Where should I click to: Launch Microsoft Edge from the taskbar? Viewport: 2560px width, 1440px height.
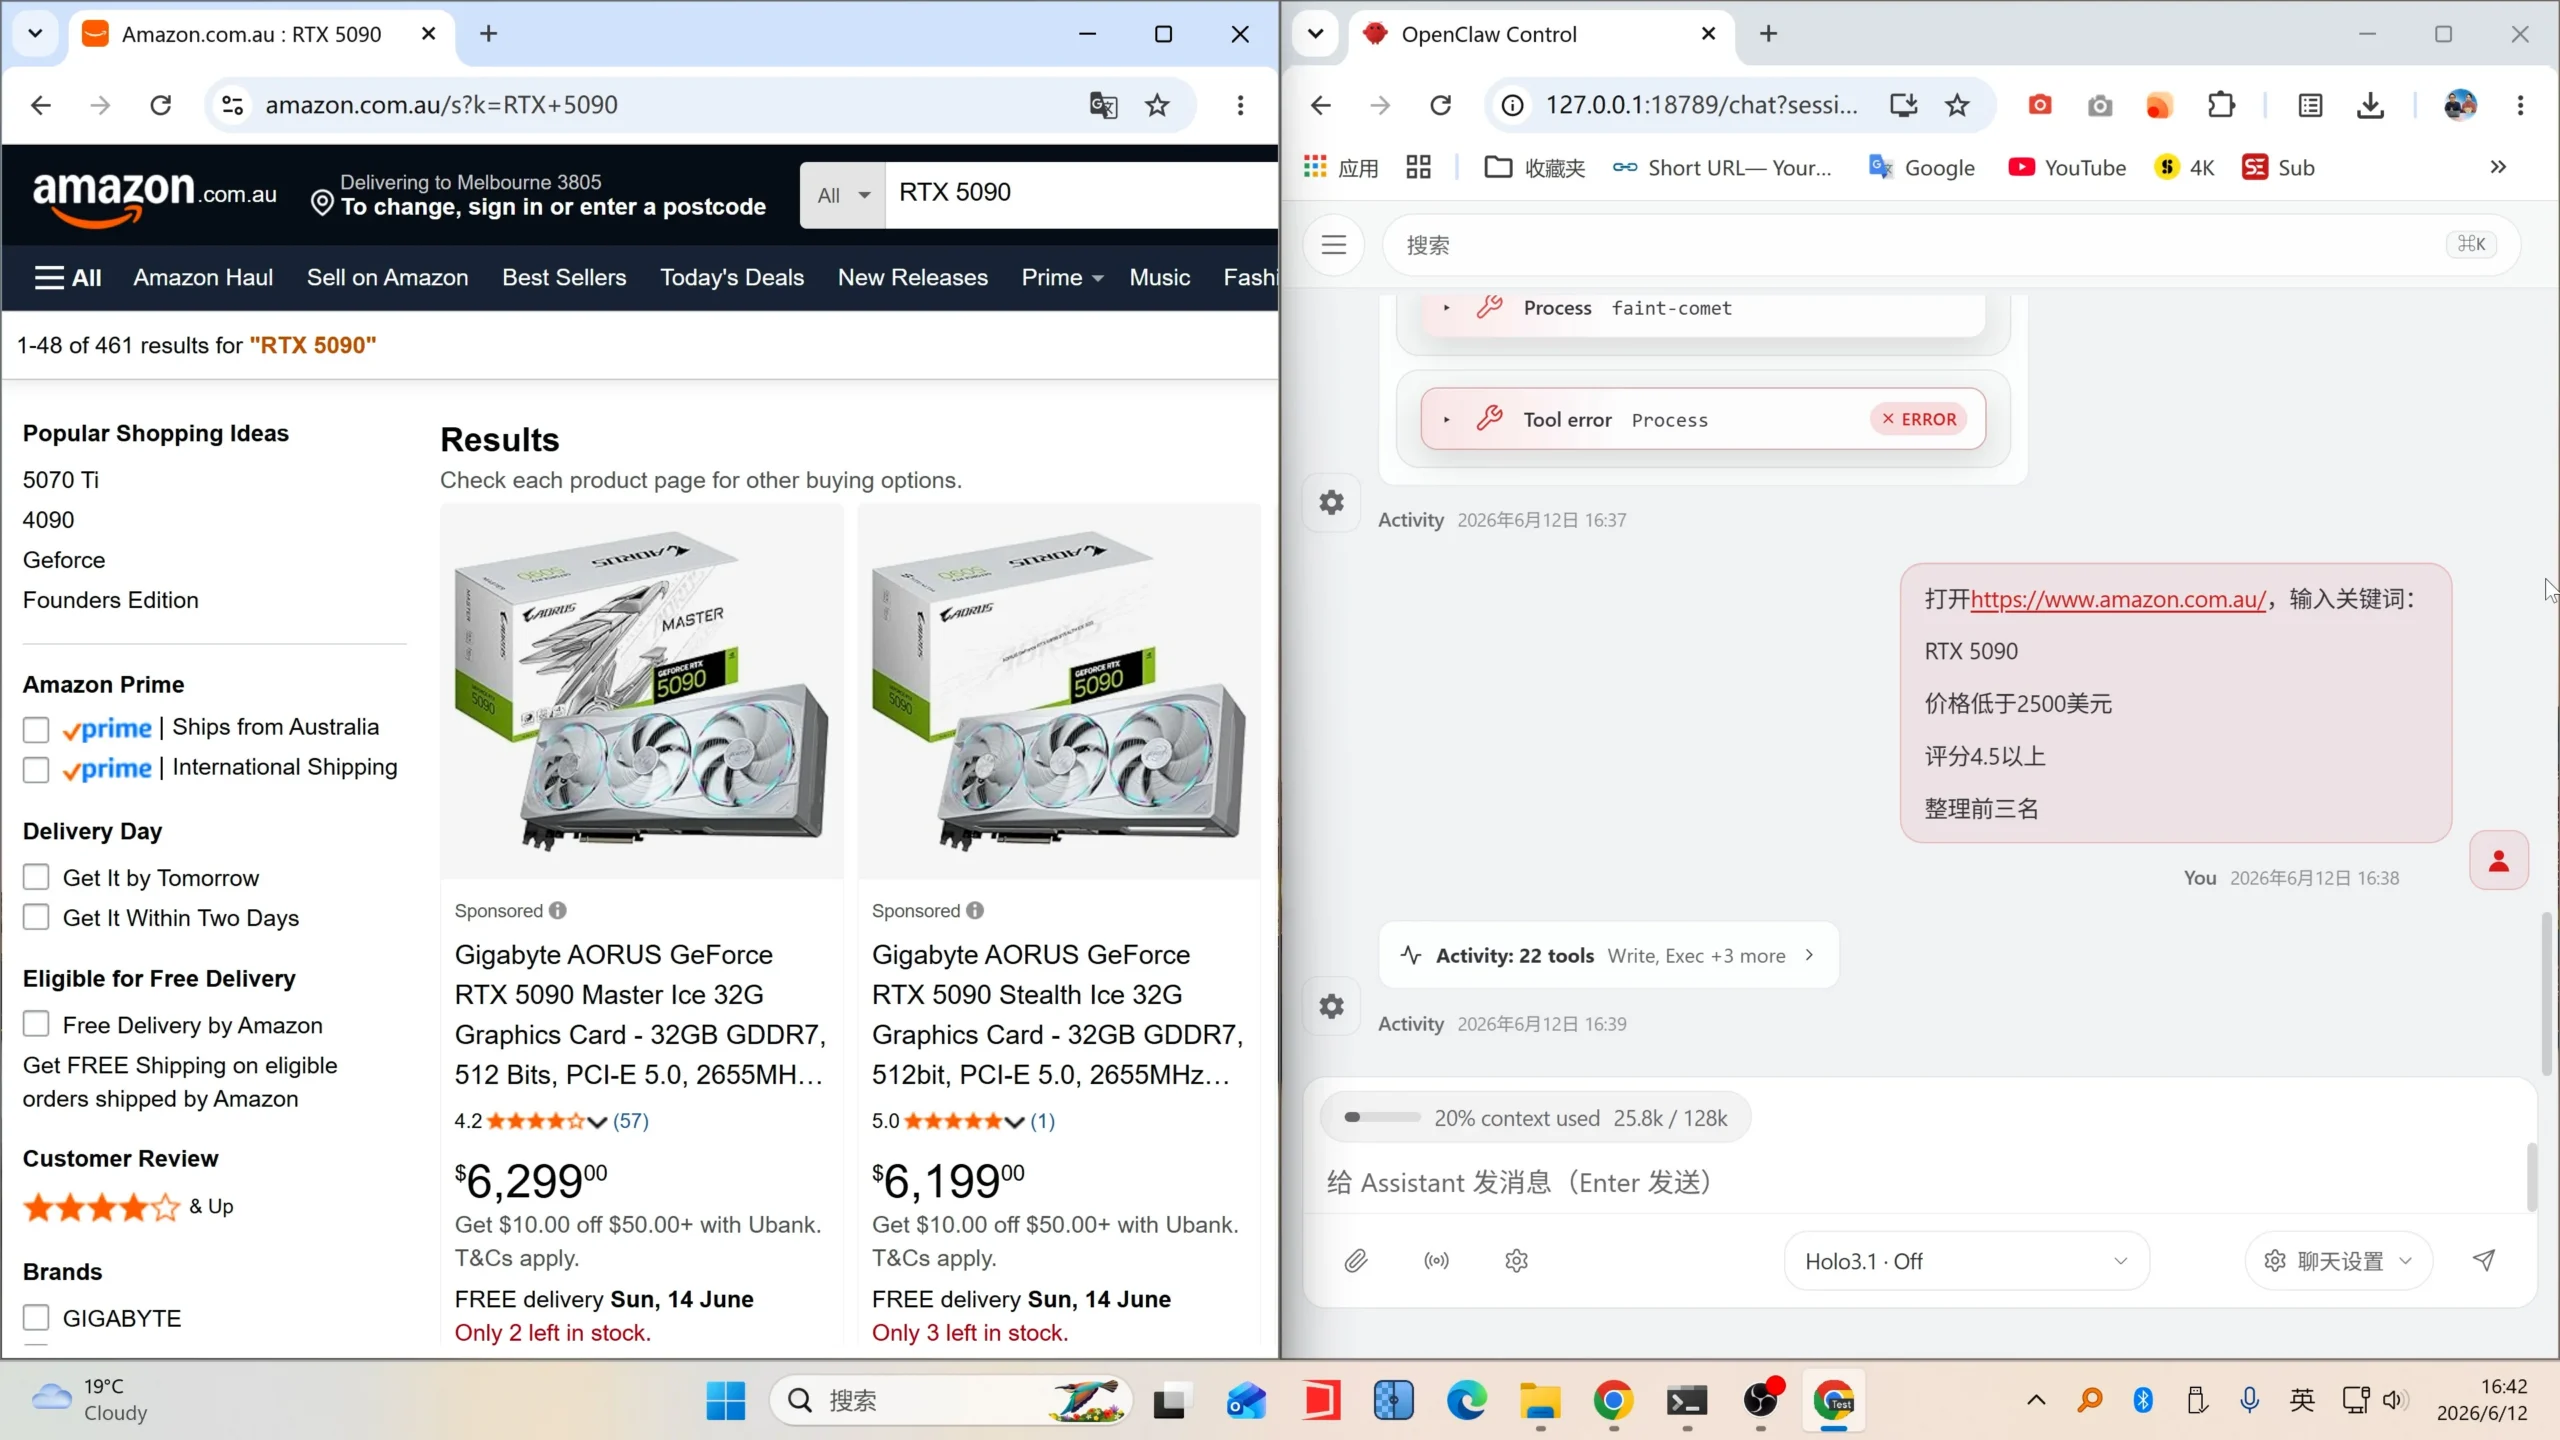coord(1466,1401)
